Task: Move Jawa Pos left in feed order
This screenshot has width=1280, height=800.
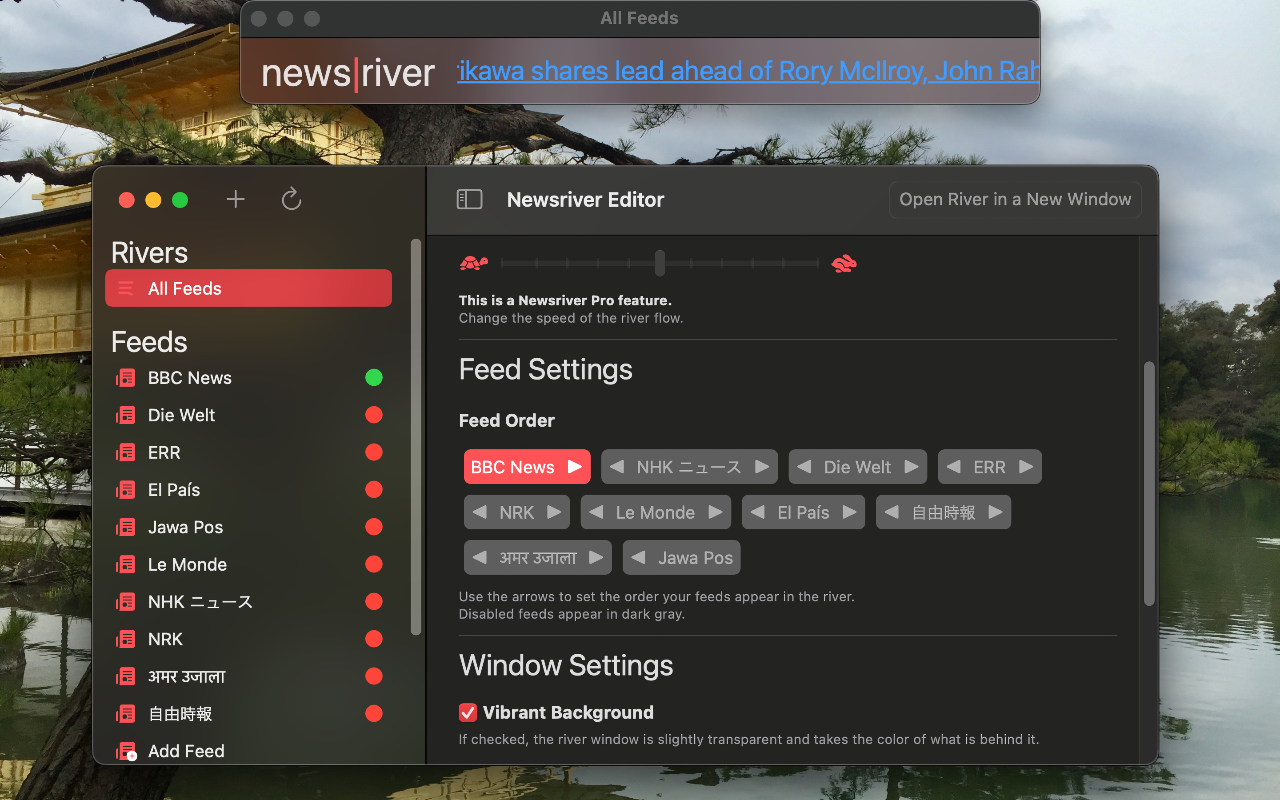Action: click(x=638, y=558)
